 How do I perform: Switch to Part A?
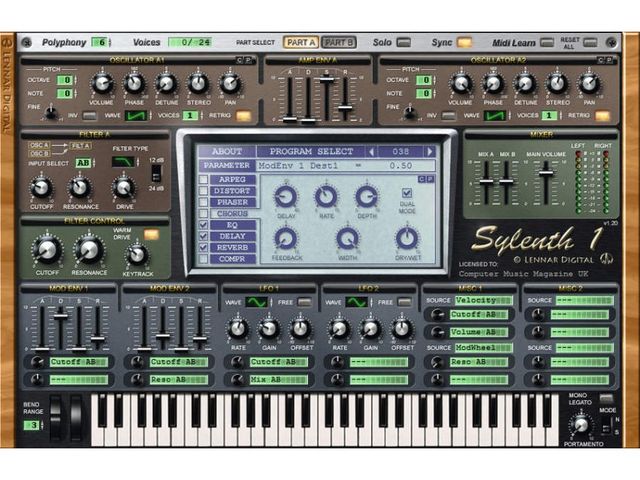(x=301, y=42)
